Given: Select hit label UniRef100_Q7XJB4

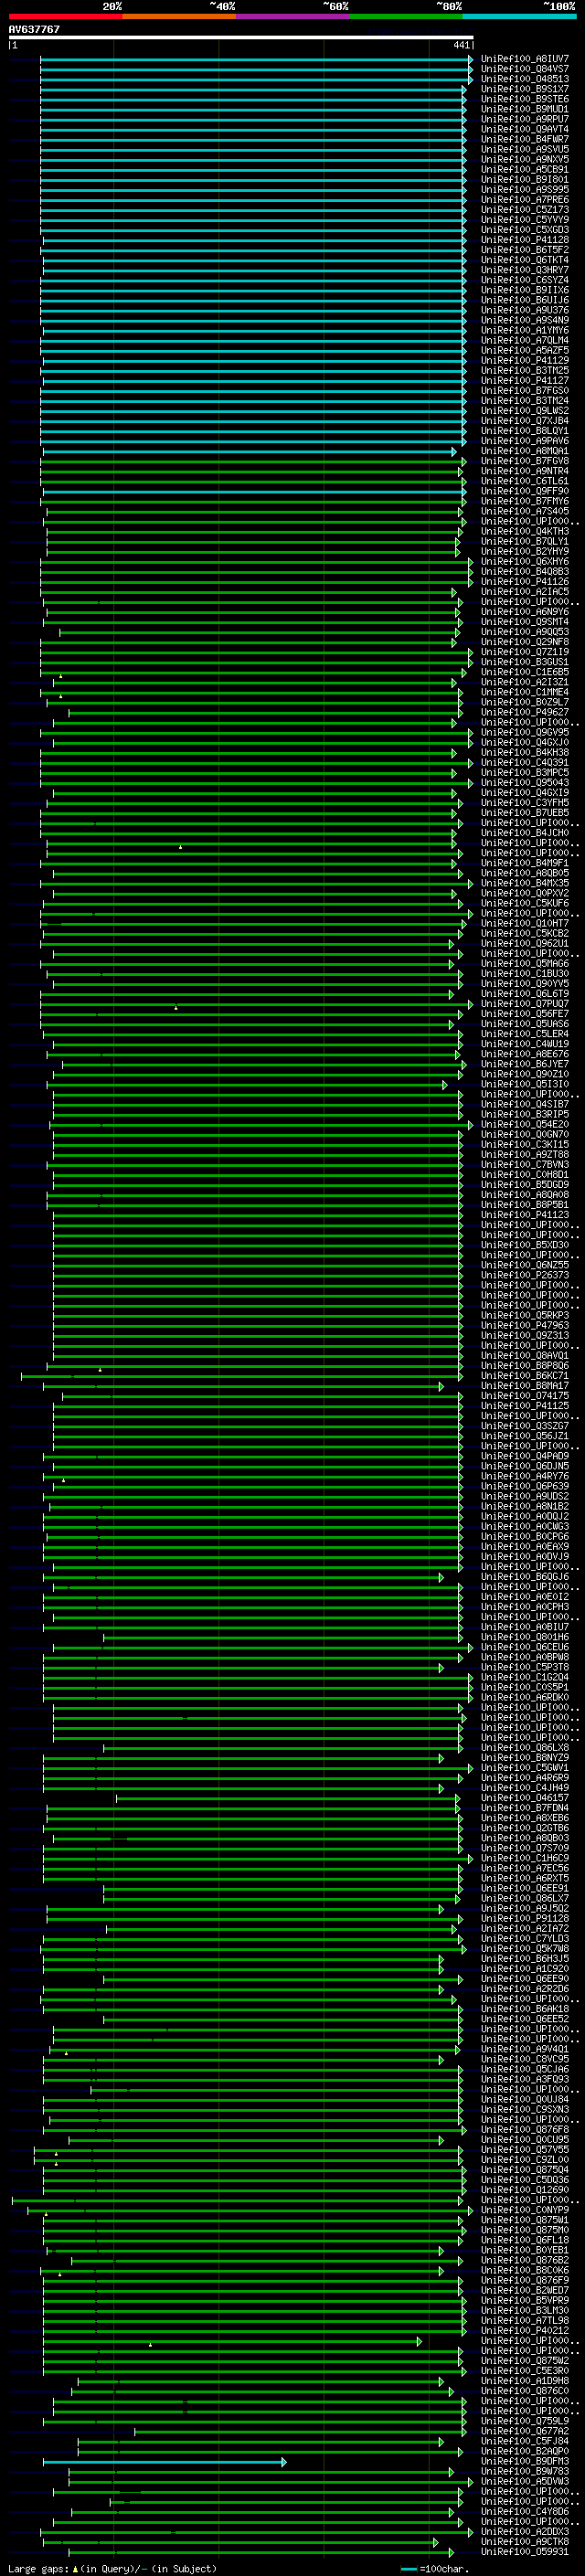Looking at the screenshot, I should tap(525, 421).
